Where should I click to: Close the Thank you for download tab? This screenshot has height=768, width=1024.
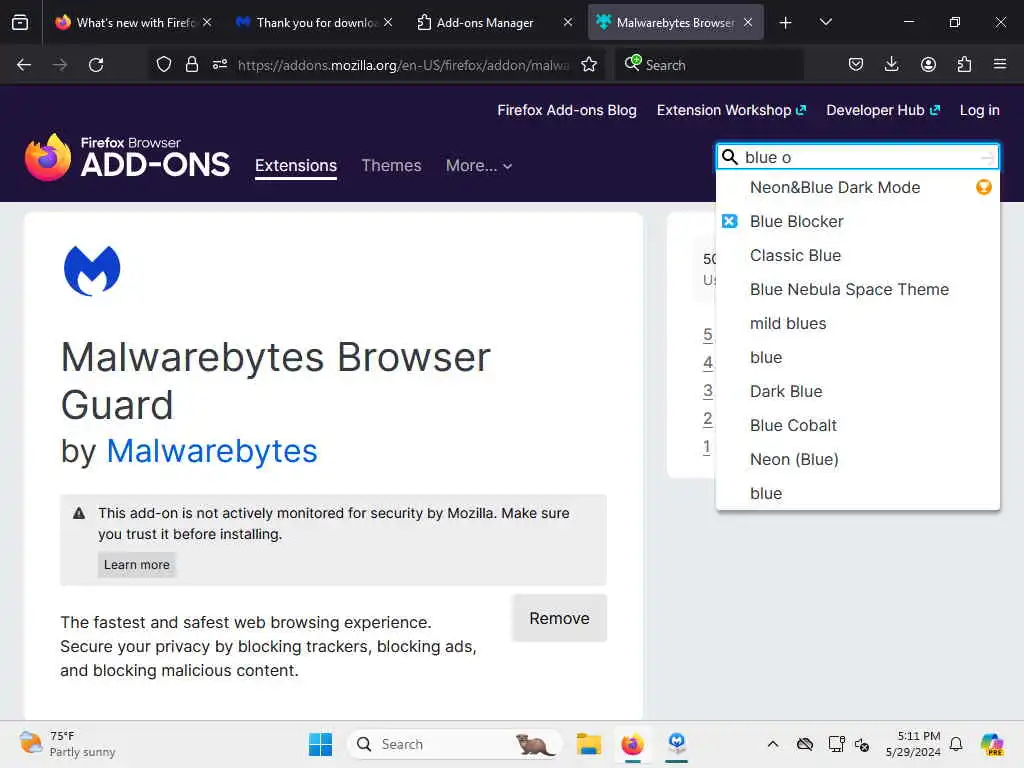(x=388, y=22)
